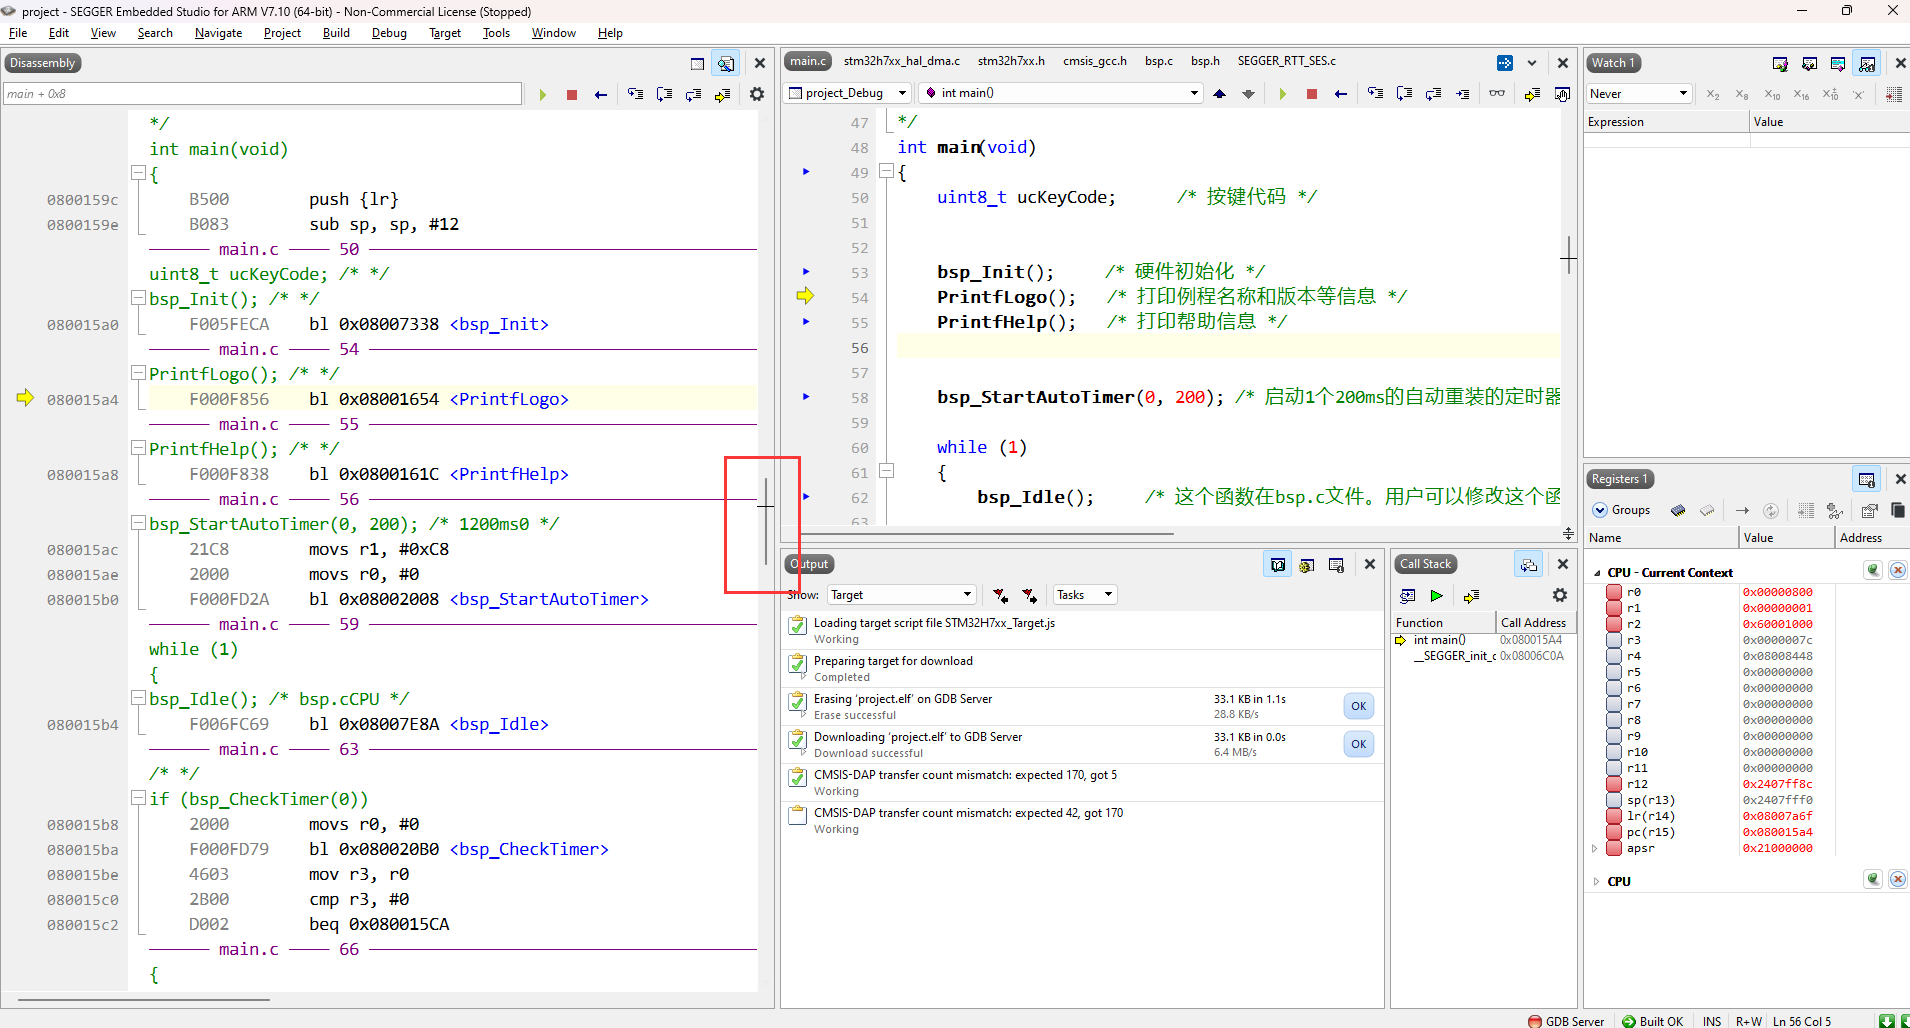Click red X icon beside CPU - Current Context
1910x1028 pixels.
pos(1898,570)
